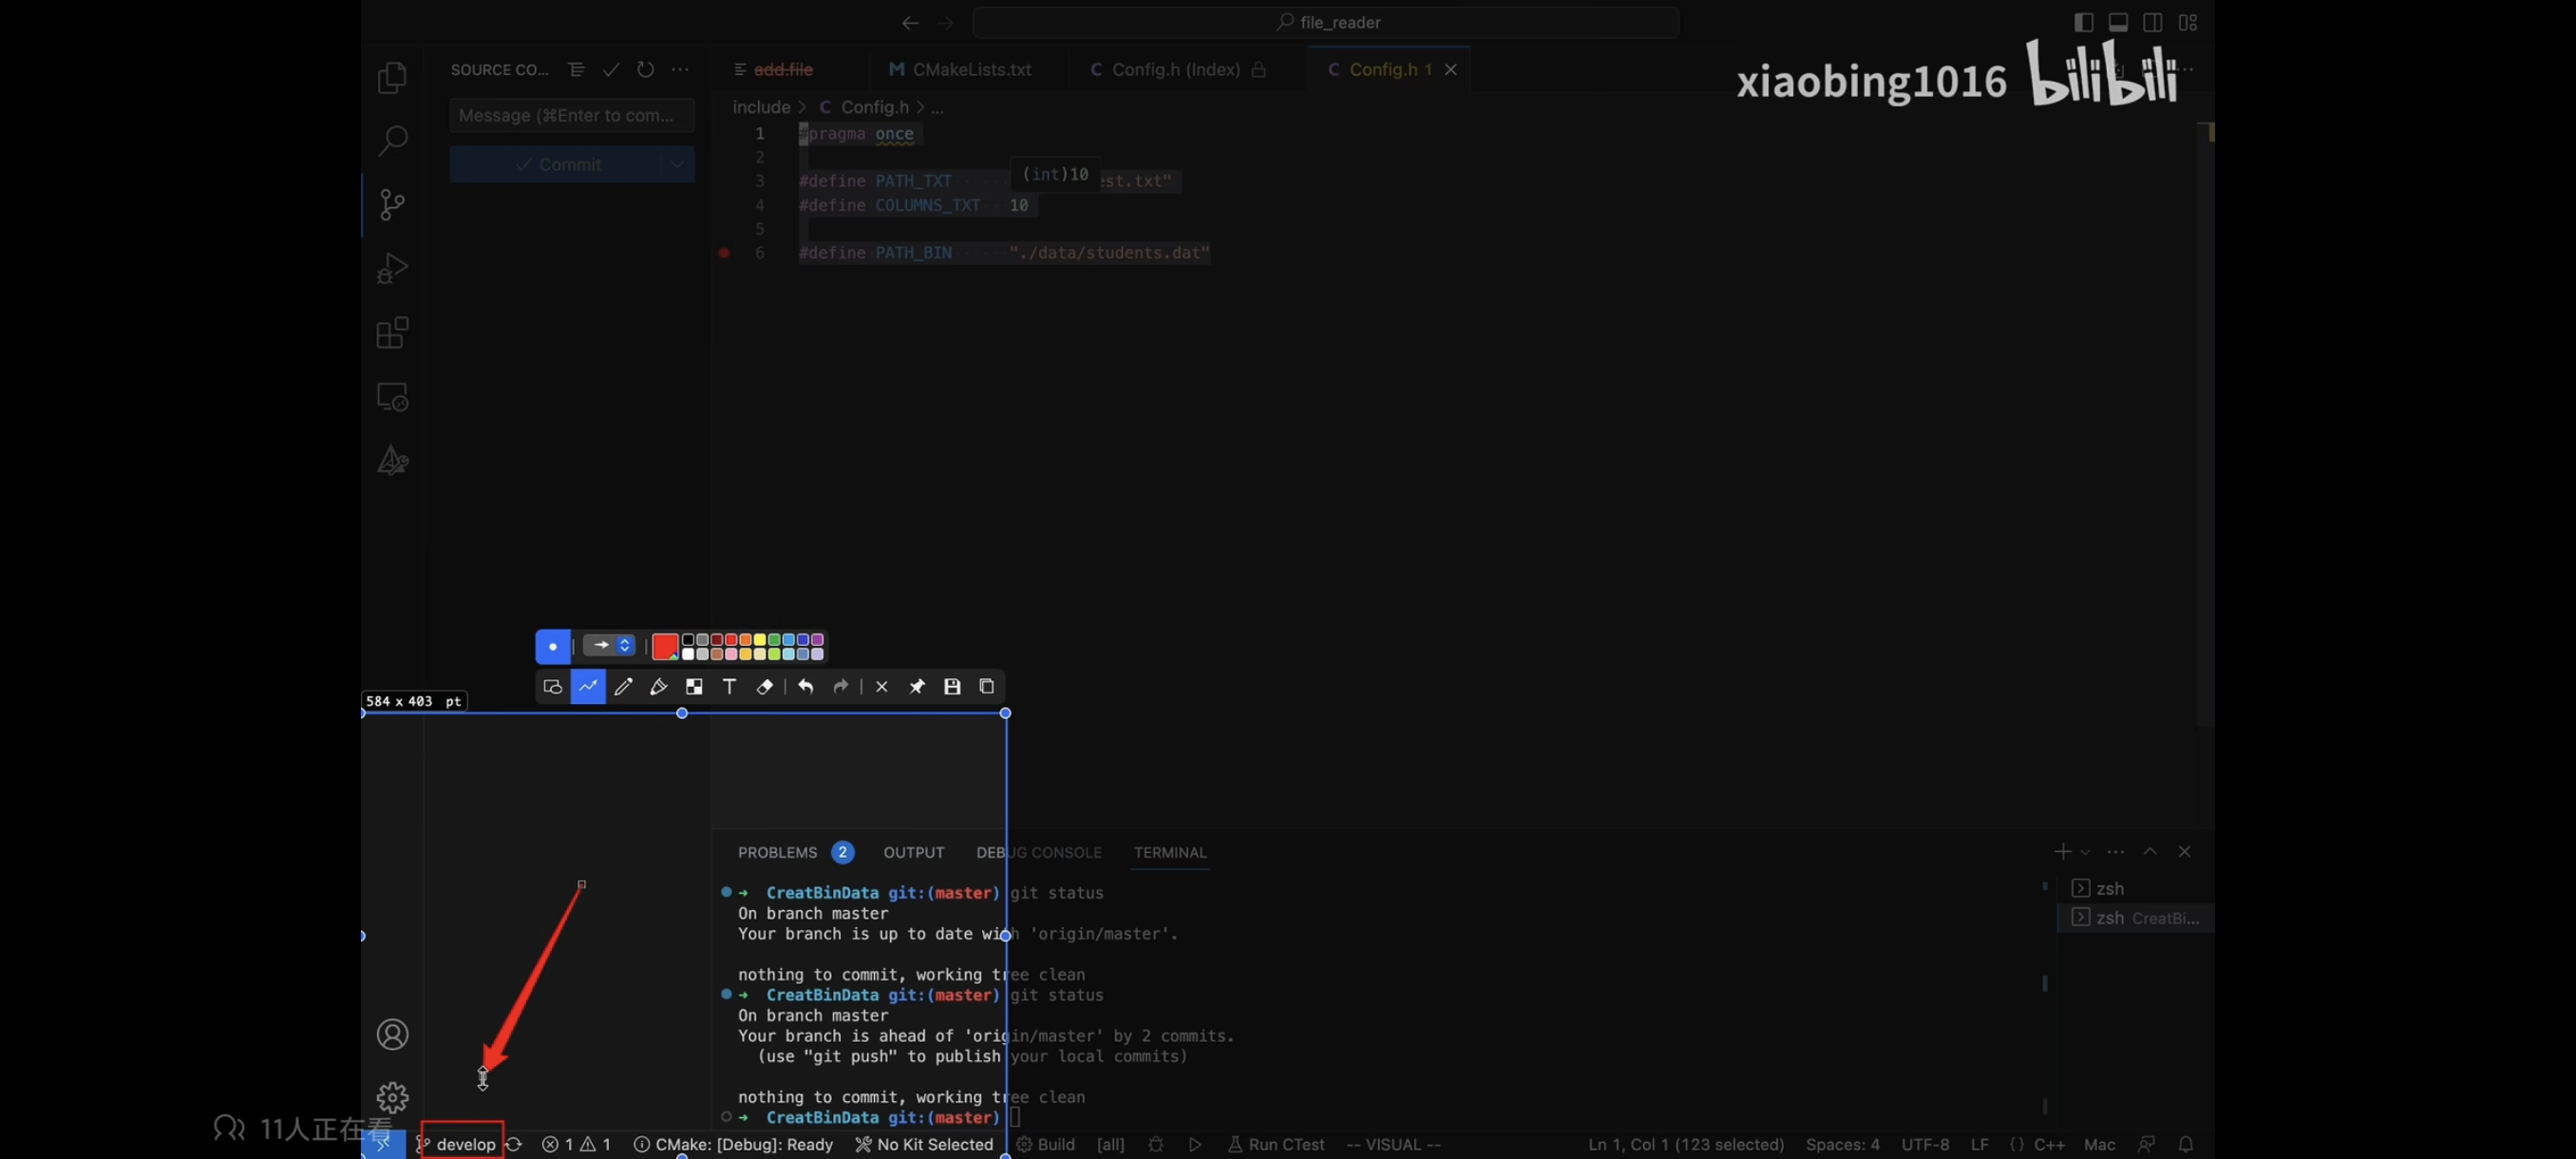This screenshot has width=2576, height=1159.
Task: Open Run and Debug sidebar view
Action: coord(392,268)
